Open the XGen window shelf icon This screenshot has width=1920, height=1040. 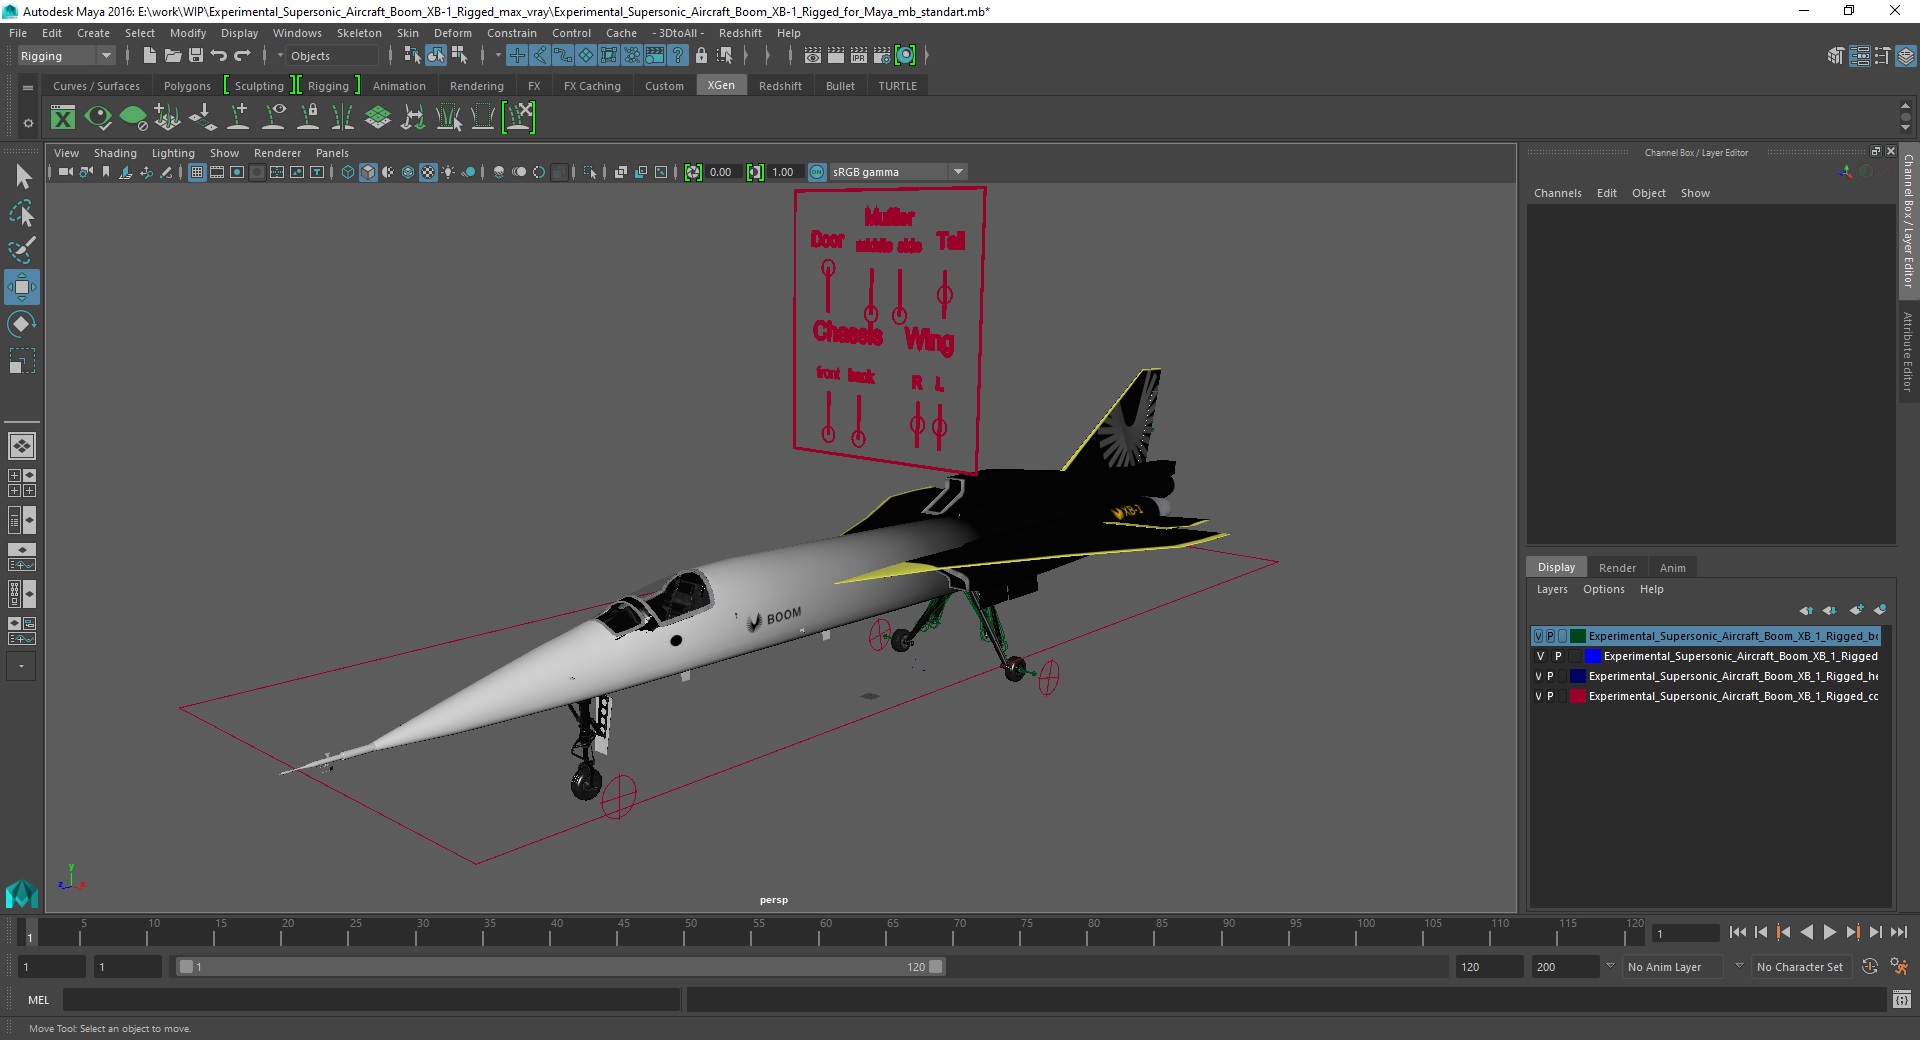pos(63,118)
